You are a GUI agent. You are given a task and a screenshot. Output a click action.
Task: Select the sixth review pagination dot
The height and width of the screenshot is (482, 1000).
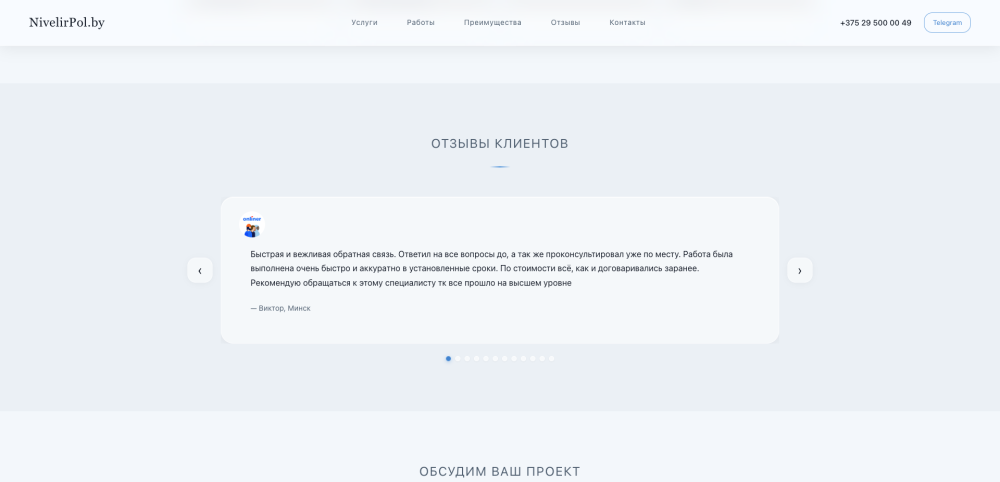[496, 358]
